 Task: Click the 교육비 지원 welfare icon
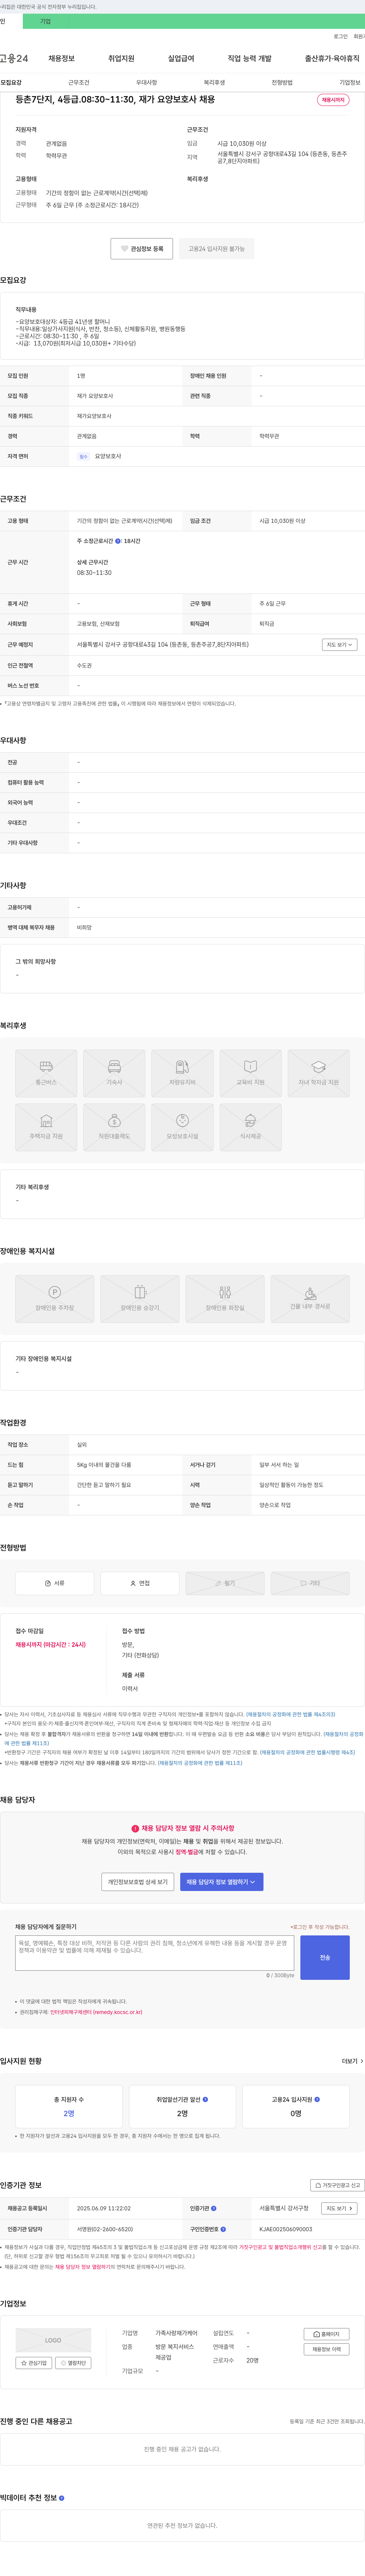click(250, 1073)
